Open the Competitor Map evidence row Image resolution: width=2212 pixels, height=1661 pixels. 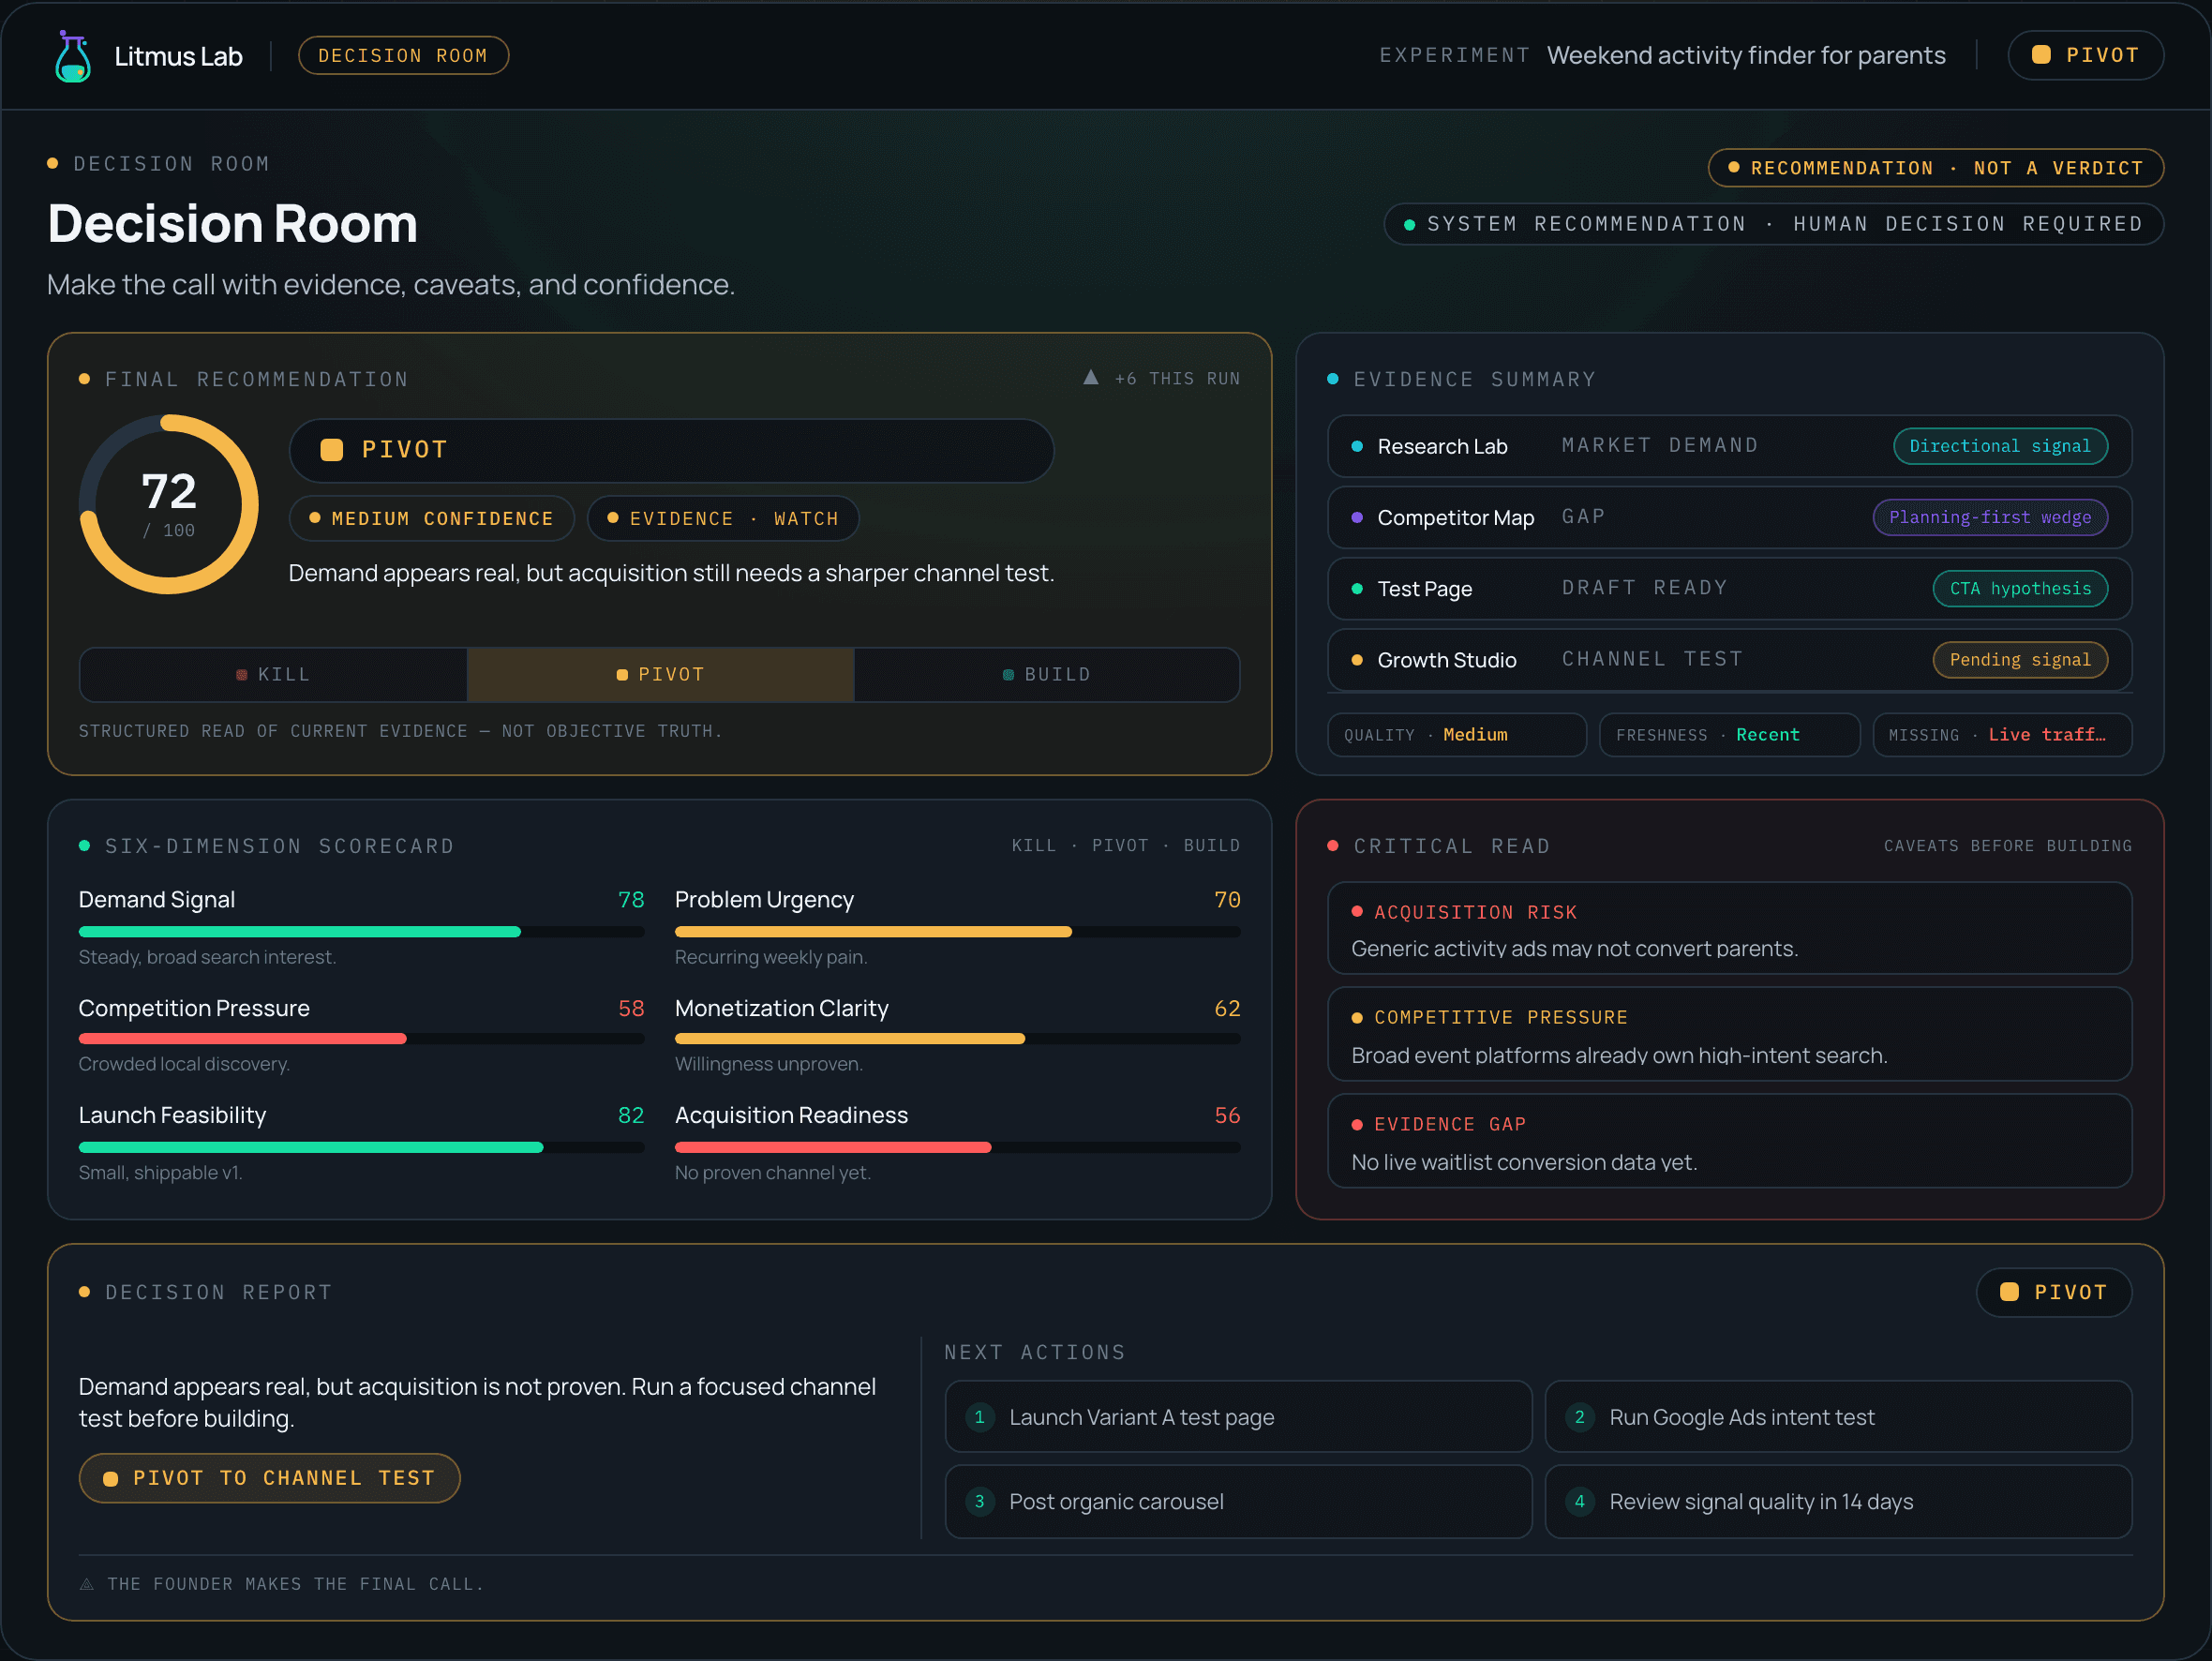pyautogui.click(x=1729, y=517)
